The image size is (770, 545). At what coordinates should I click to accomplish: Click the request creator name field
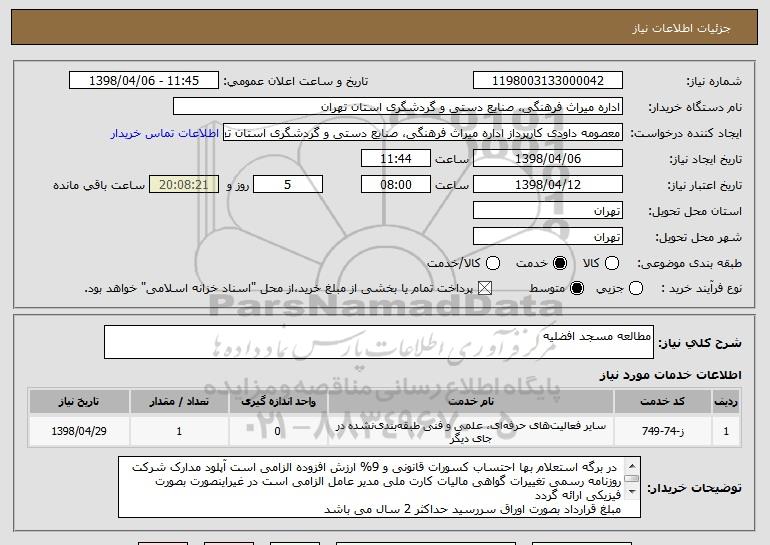423,133
